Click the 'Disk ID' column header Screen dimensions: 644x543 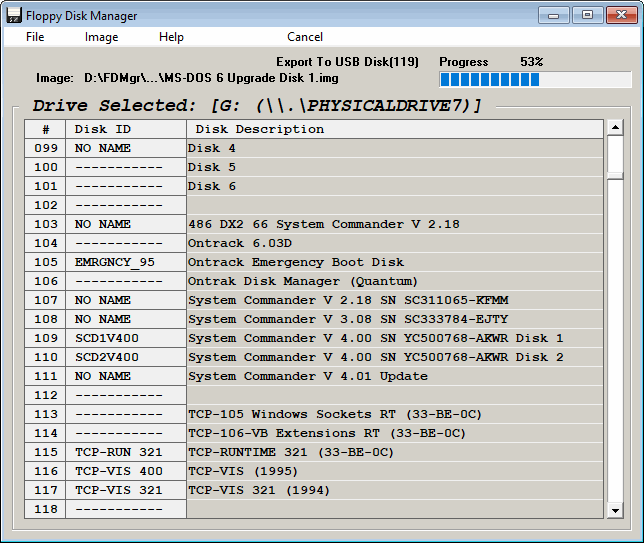click(x=126, y=129)
